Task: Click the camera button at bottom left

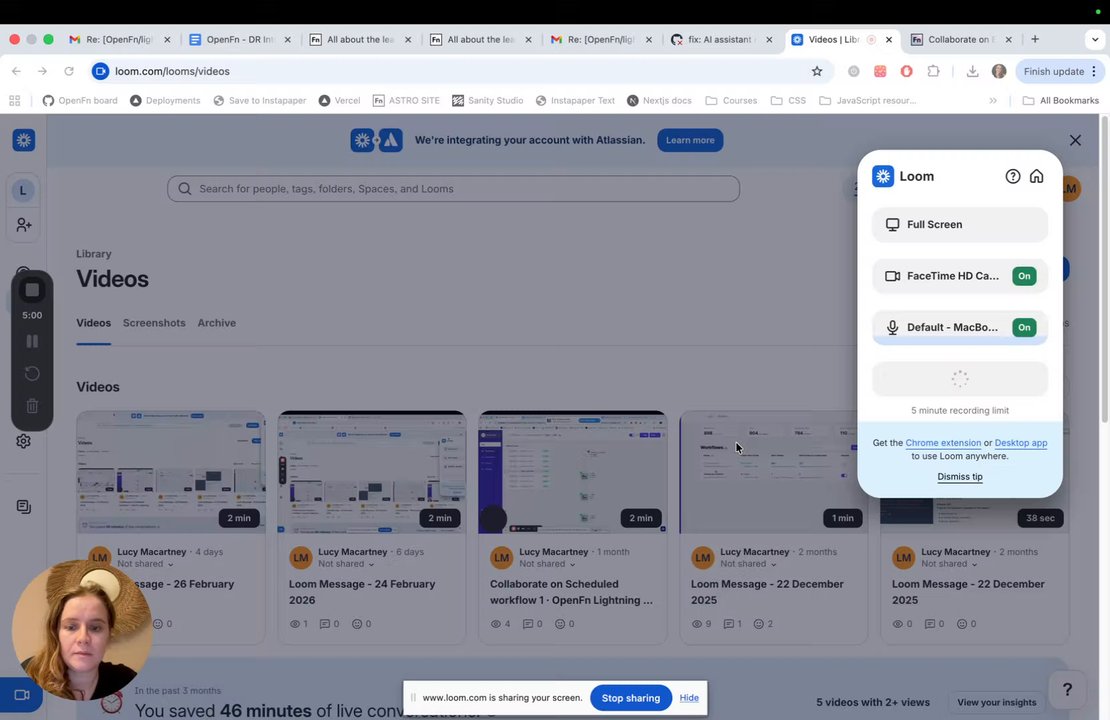Action: tap(21, 695)
